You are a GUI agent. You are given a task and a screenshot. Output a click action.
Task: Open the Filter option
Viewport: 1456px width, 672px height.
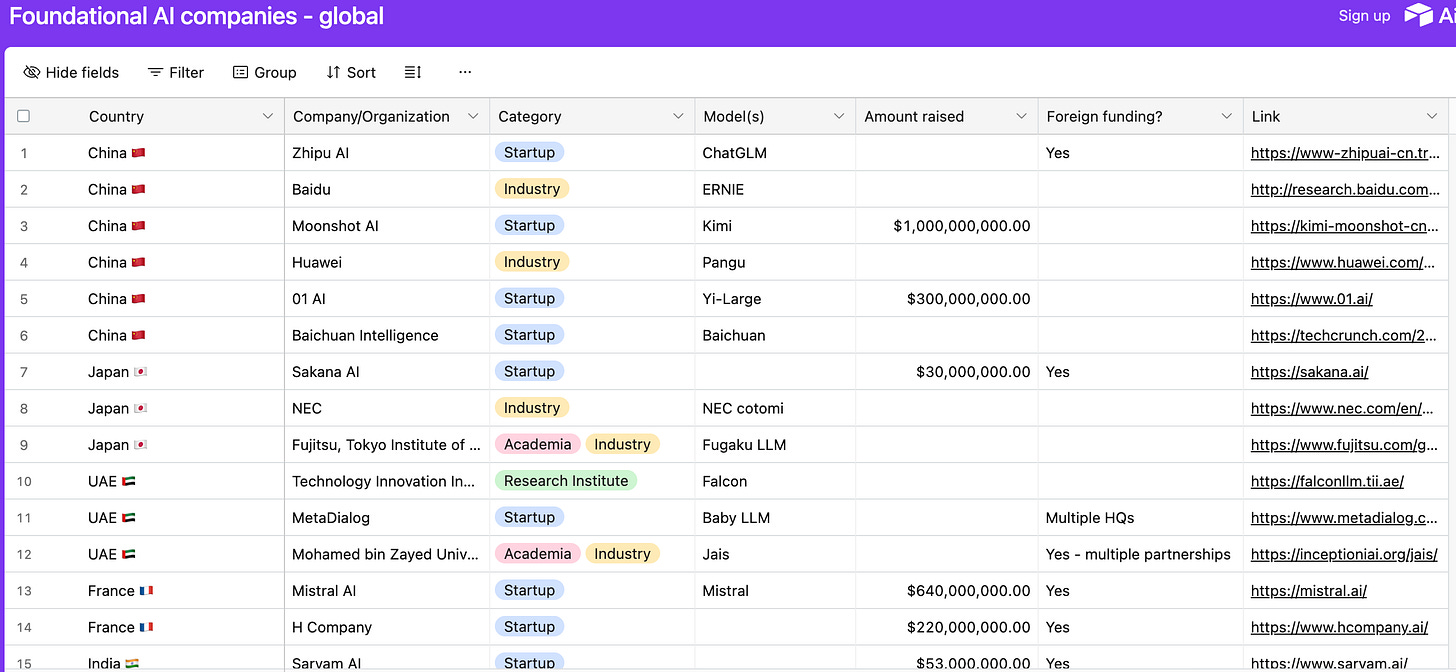(x=176, y=72)
